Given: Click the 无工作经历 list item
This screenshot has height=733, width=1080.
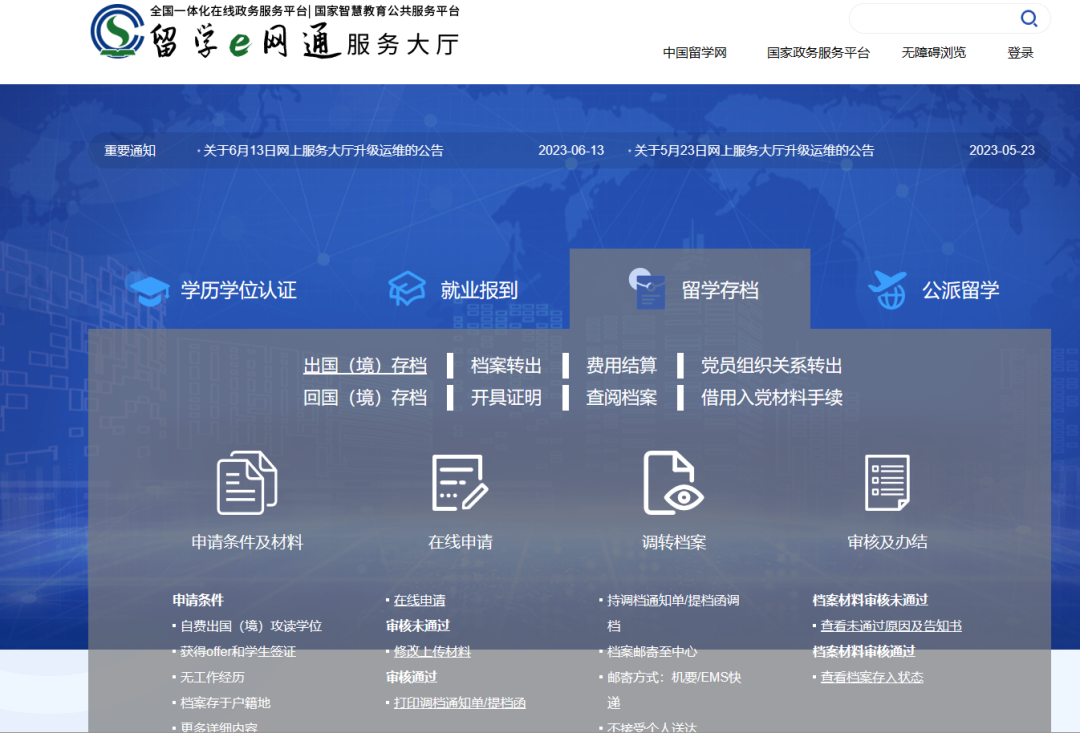Looking at the screenshot, I should [x=212, y=678].
